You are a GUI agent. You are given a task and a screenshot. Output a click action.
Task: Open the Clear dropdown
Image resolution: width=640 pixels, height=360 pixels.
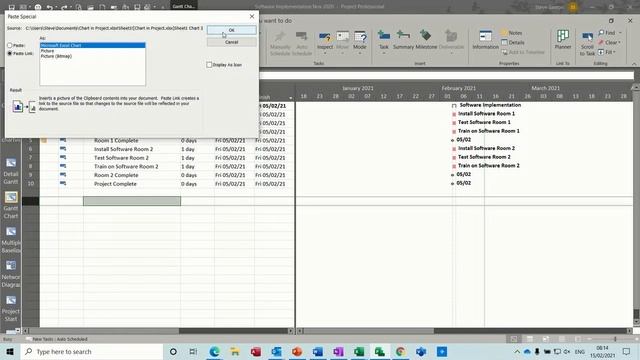coord(609,42)
